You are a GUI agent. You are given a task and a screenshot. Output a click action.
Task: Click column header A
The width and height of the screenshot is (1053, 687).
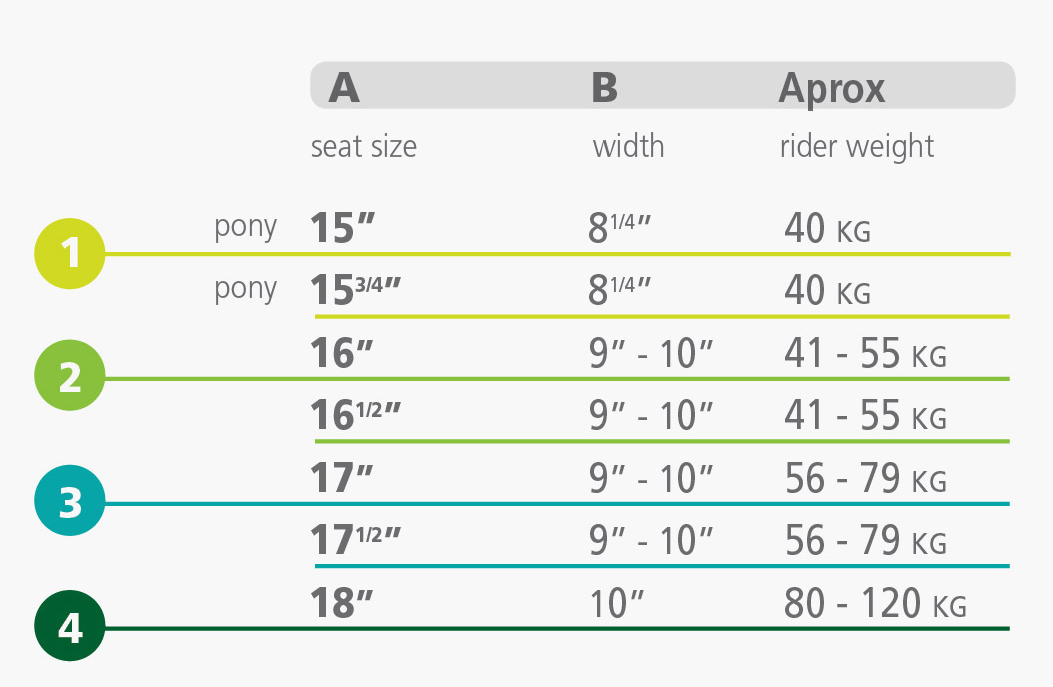[x=344, y=87]
